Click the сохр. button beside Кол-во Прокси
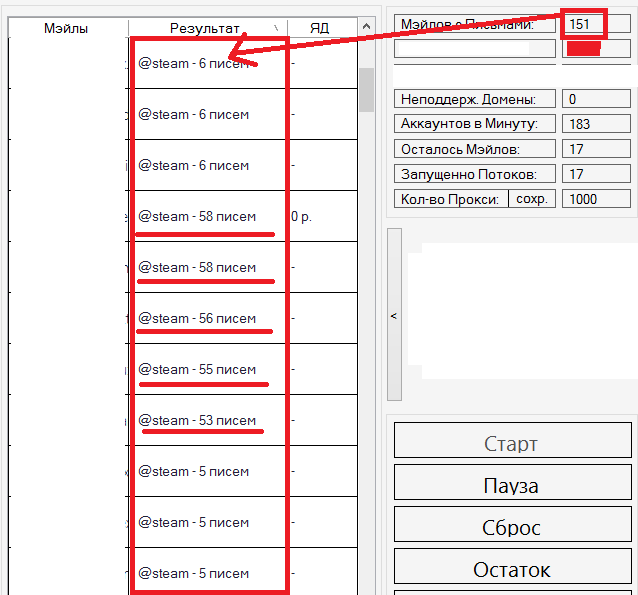 (531, 199)
